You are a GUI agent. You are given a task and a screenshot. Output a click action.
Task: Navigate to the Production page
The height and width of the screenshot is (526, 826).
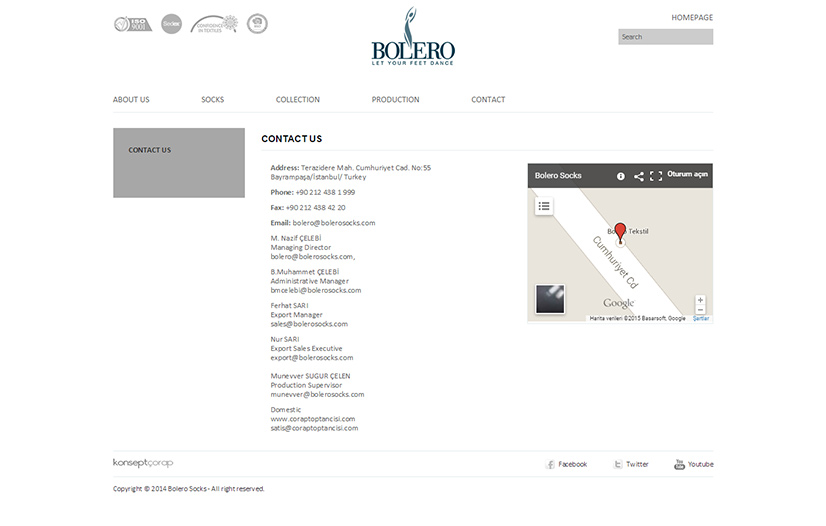[x=395, y=100]
